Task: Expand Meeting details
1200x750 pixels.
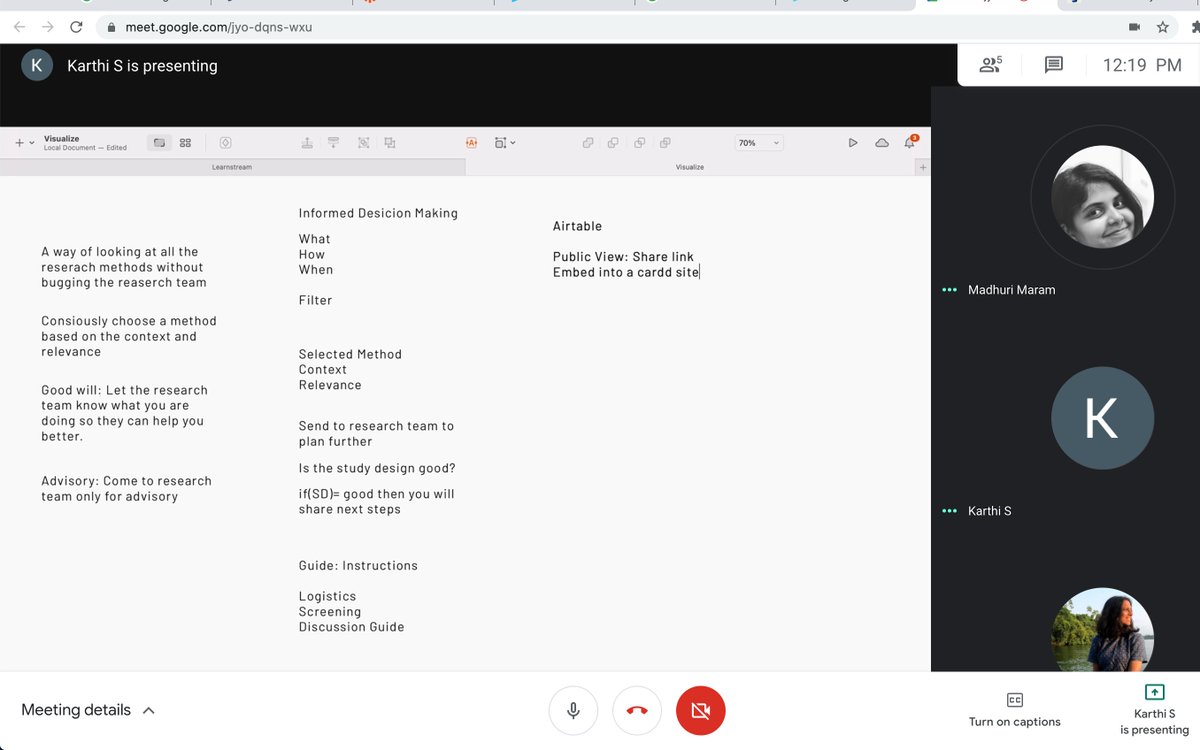Action: pos(88,710)
